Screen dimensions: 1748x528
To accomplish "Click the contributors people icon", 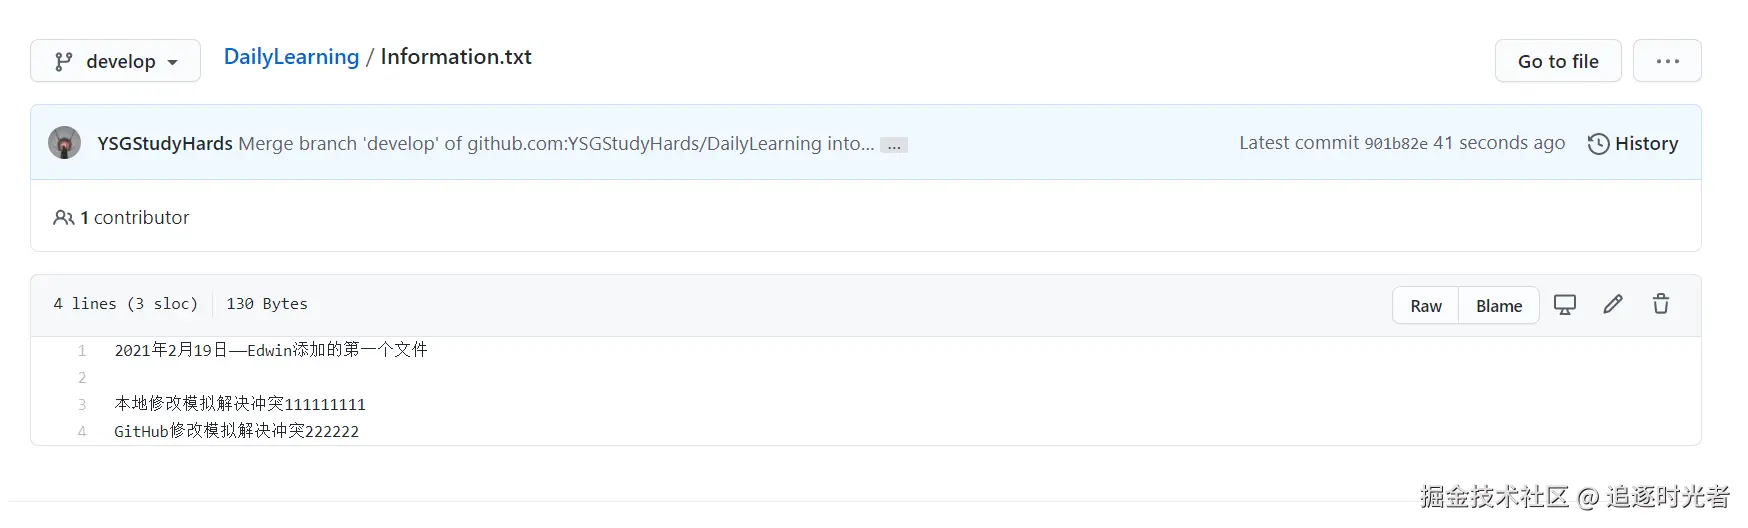I will pyautogui.click(x=63, y=217).
